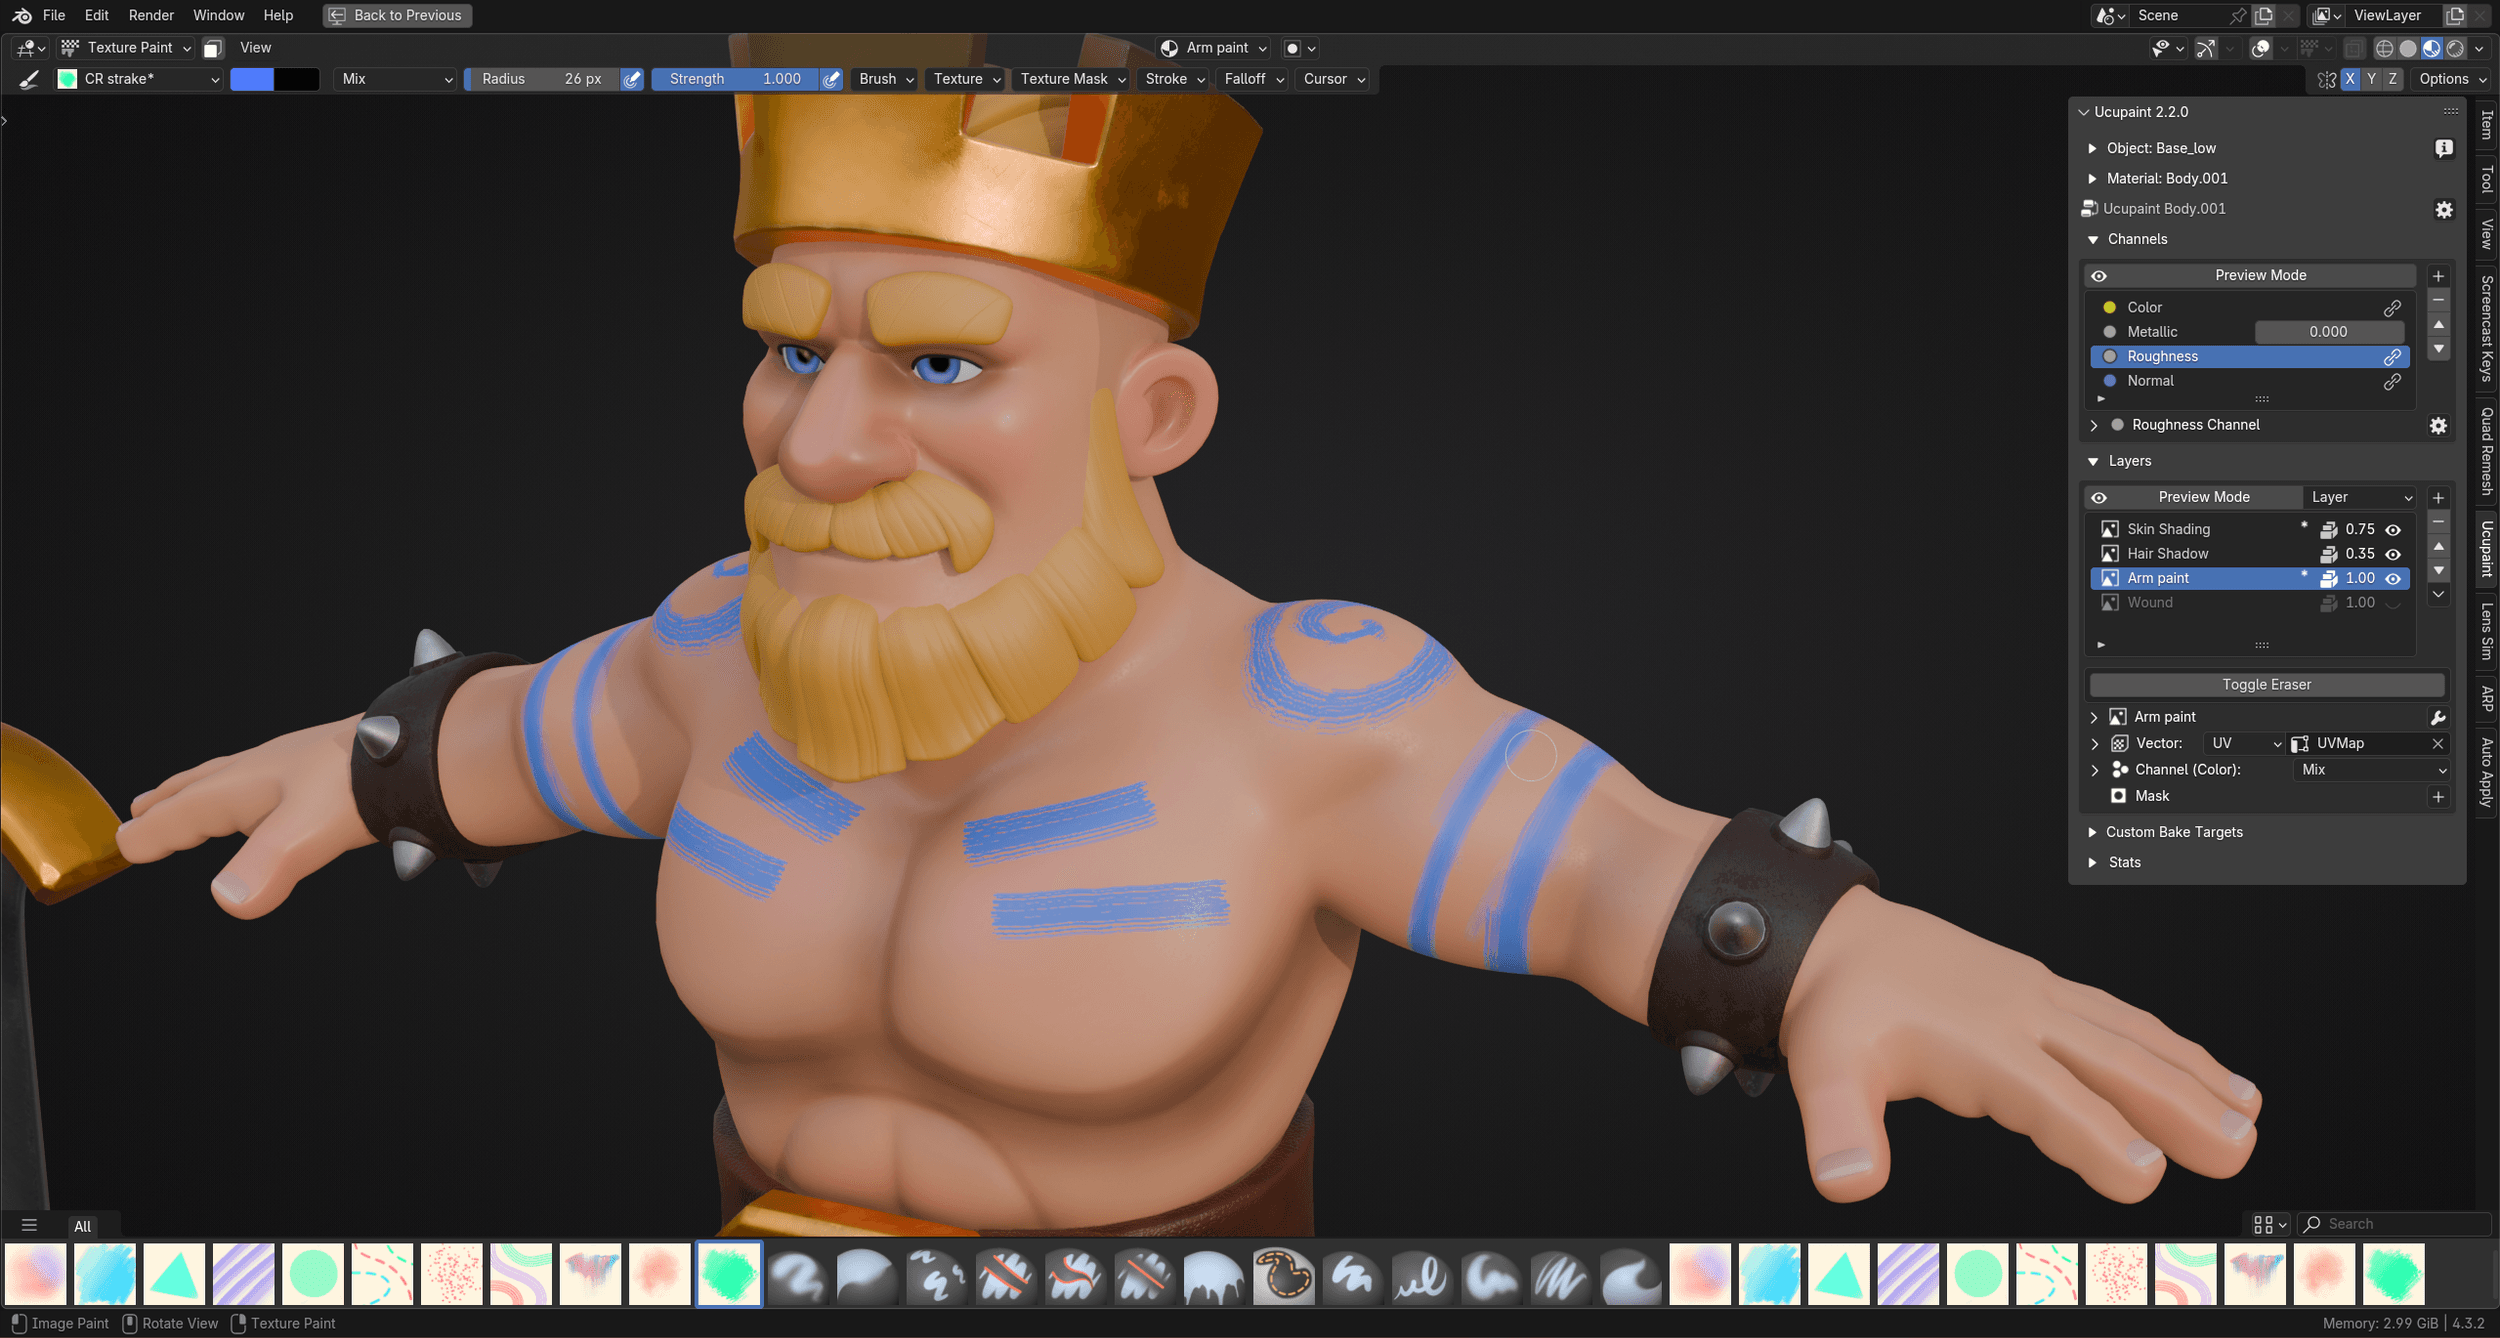The height and width of the screenshot is (1338, 2500).
Task: Open the asset shelf display settings icon
Action: pyautogui.click(x=2269, y=1224)
